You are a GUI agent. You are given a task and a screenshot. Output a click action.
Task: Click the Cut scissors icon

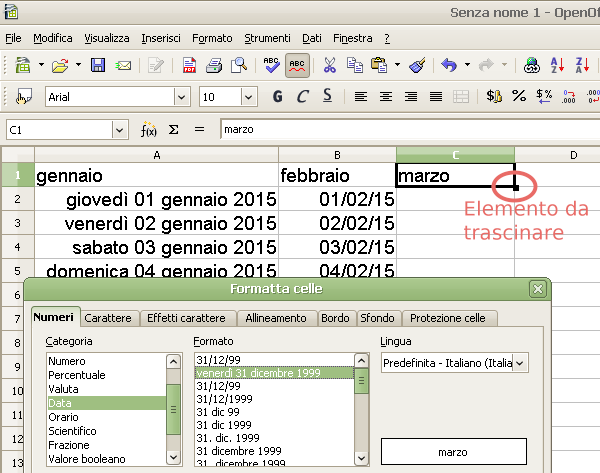(329, 66)
